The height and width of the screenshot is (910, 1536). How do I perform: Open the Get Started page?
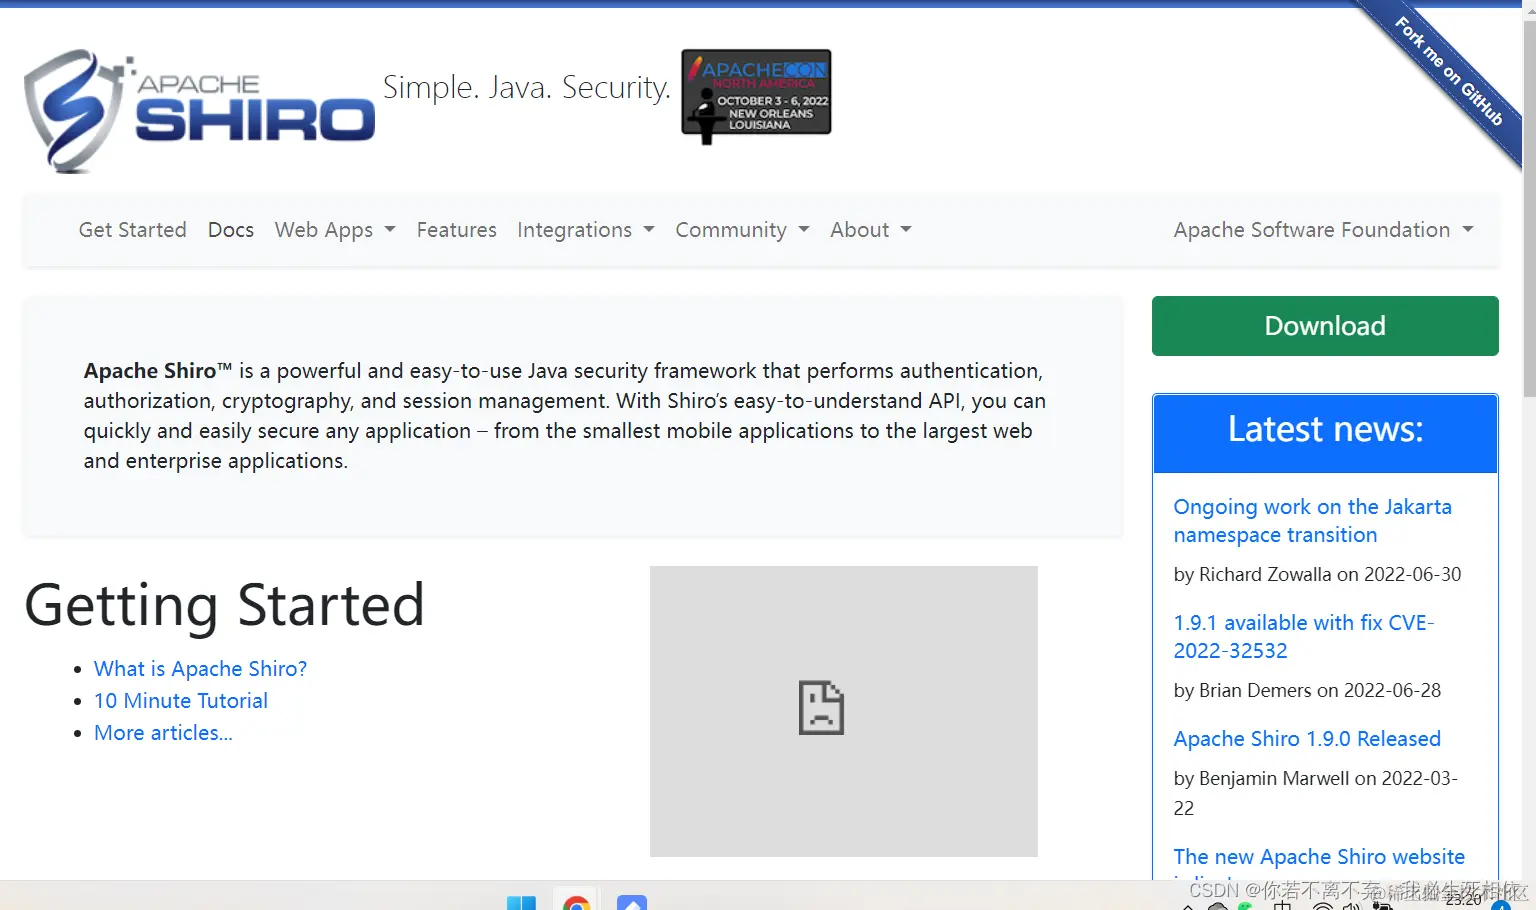(x=132, y=230)
